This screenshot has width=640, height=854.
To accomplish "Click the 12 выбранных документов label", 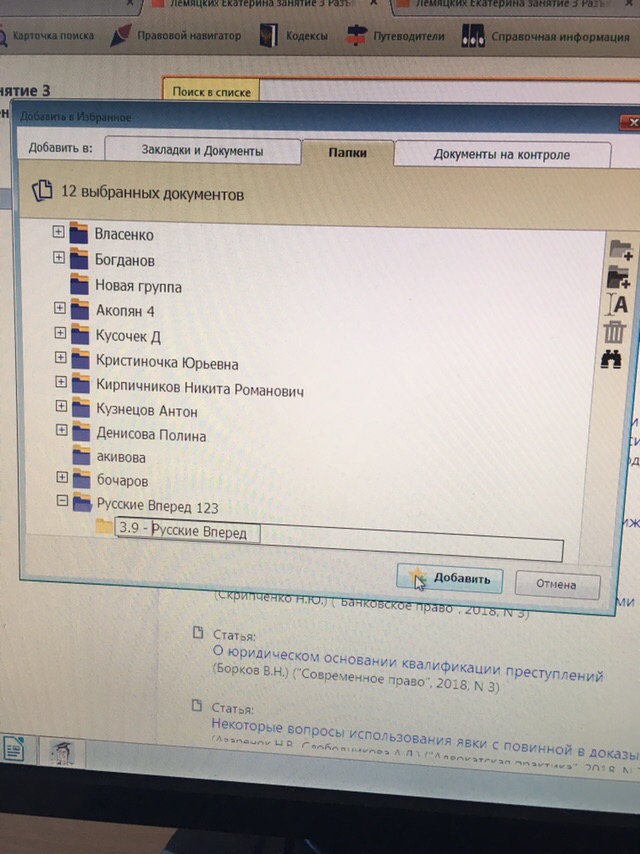I will tap(153, 193).
